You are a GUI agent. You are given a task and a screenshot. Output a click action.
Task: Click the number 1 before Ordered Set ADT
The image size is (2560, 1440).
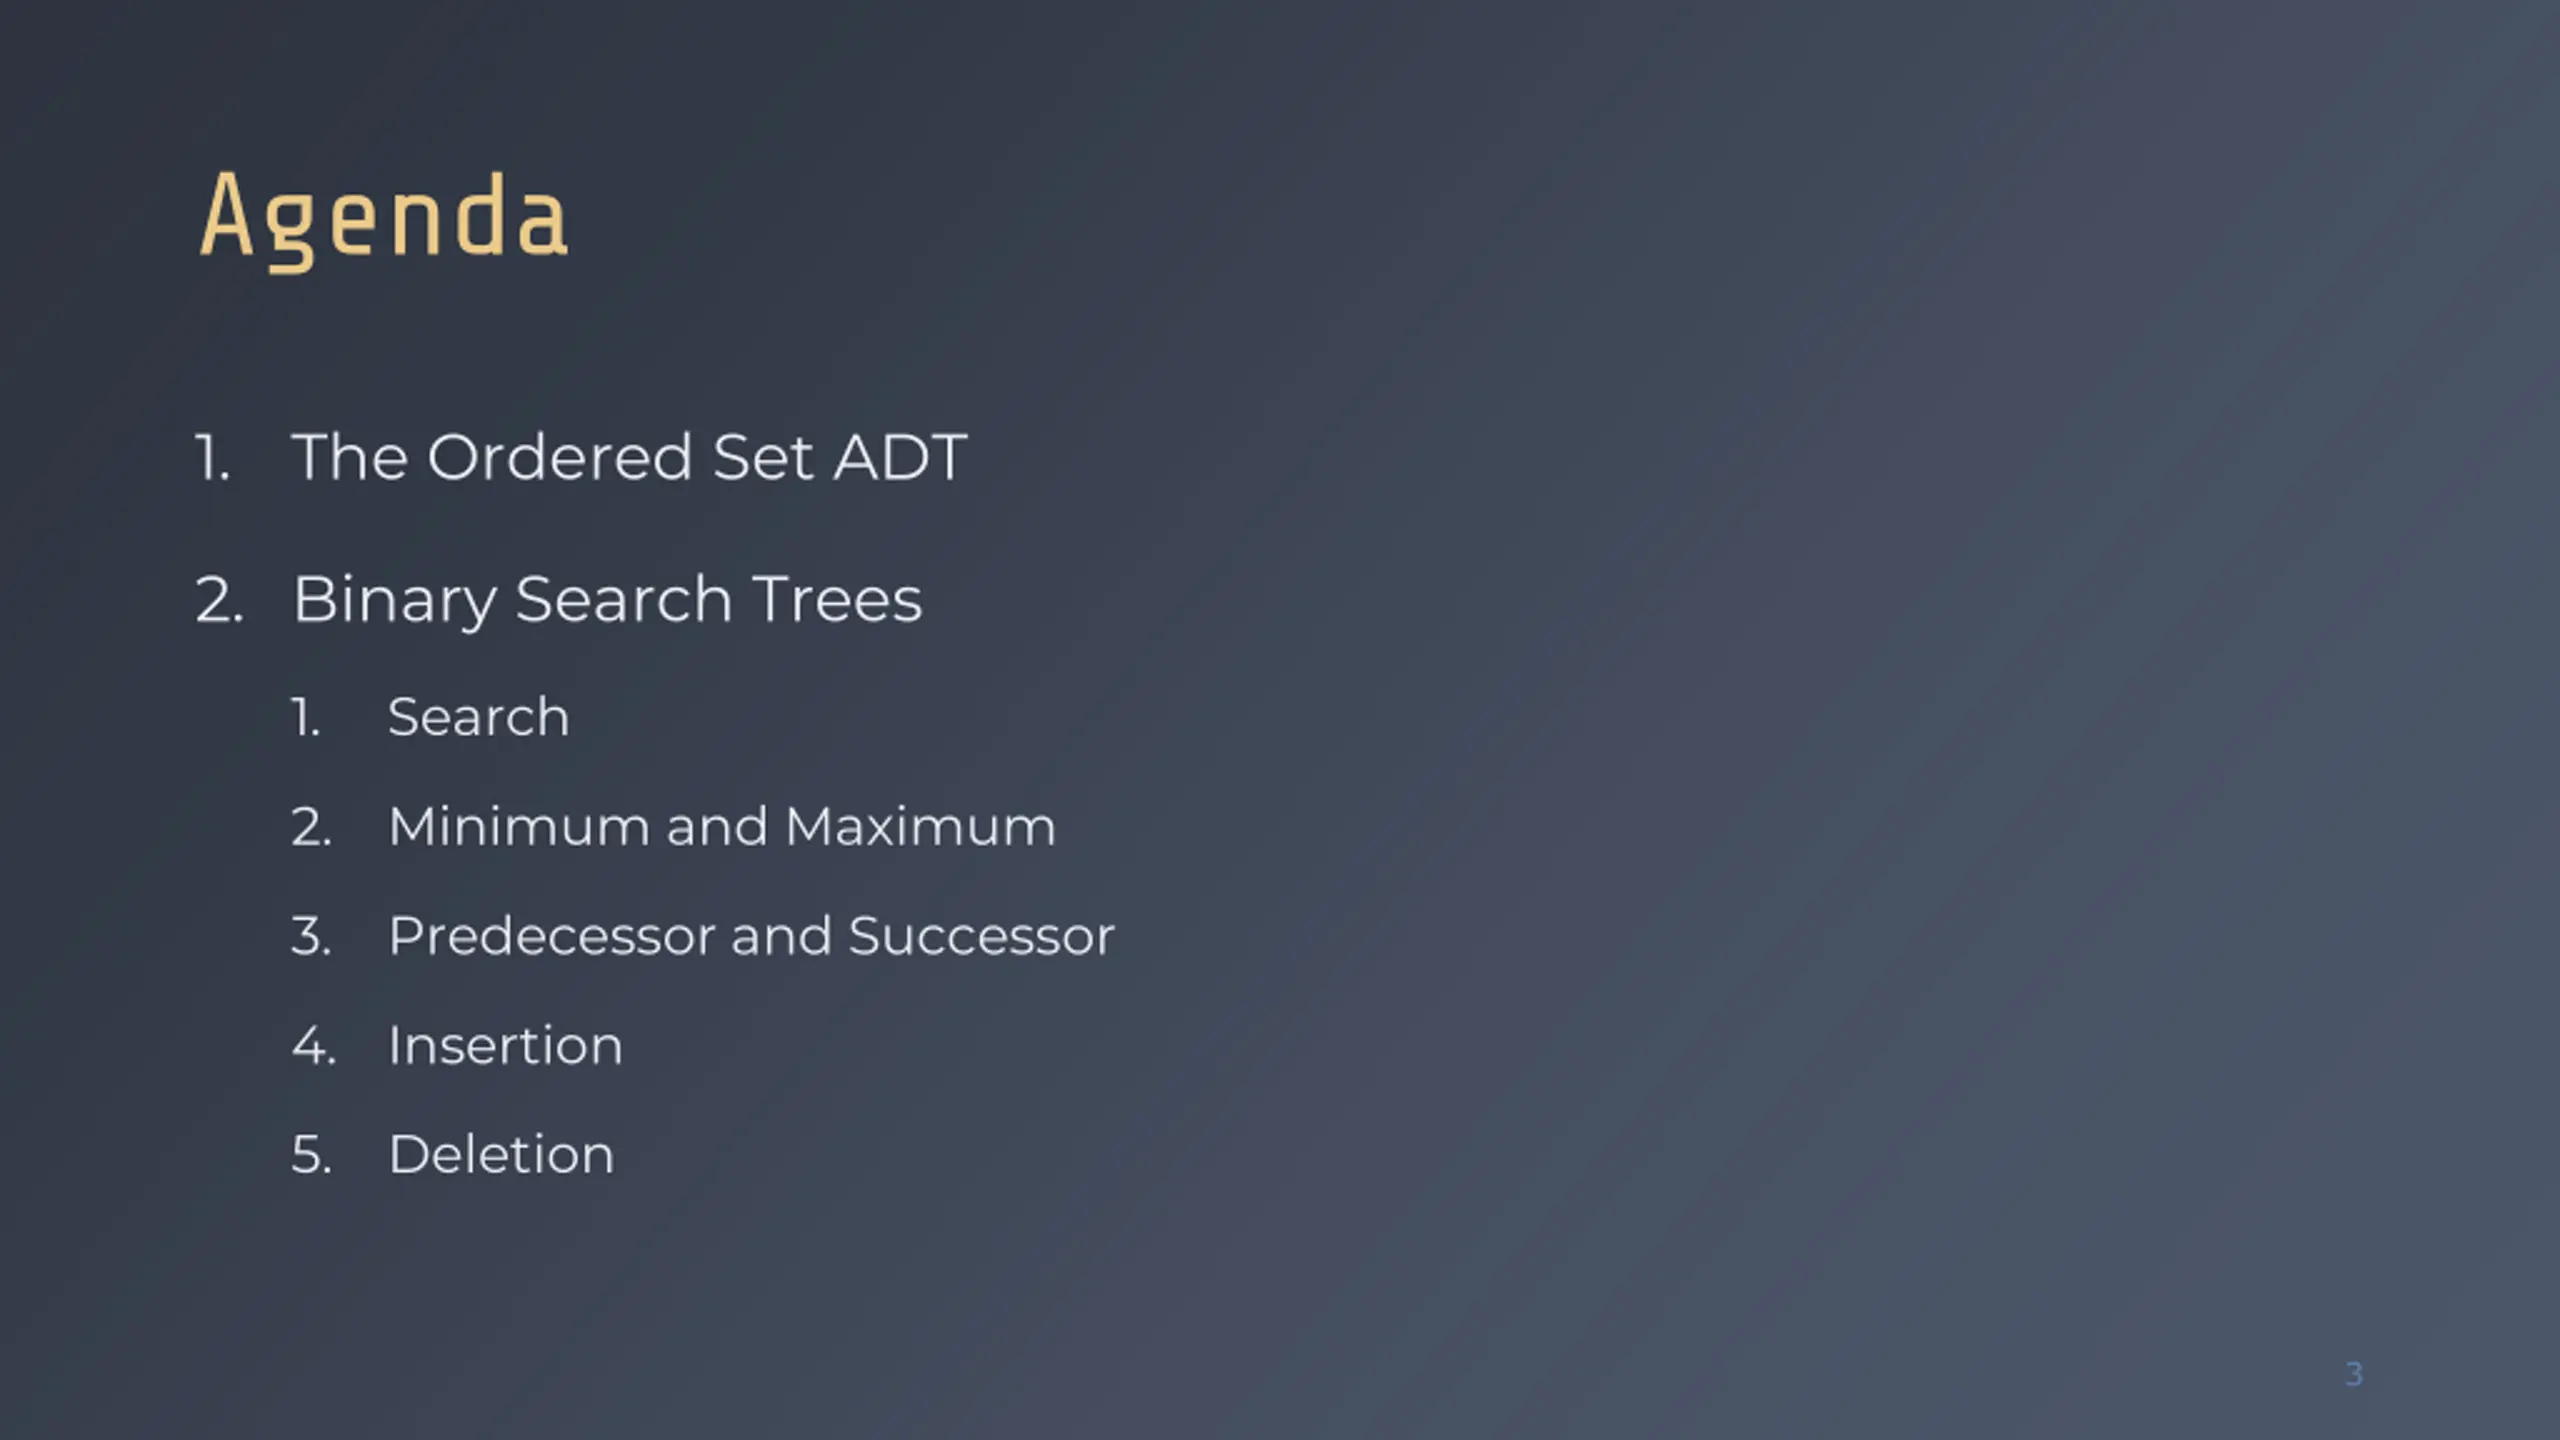click(x=212, y=458)
